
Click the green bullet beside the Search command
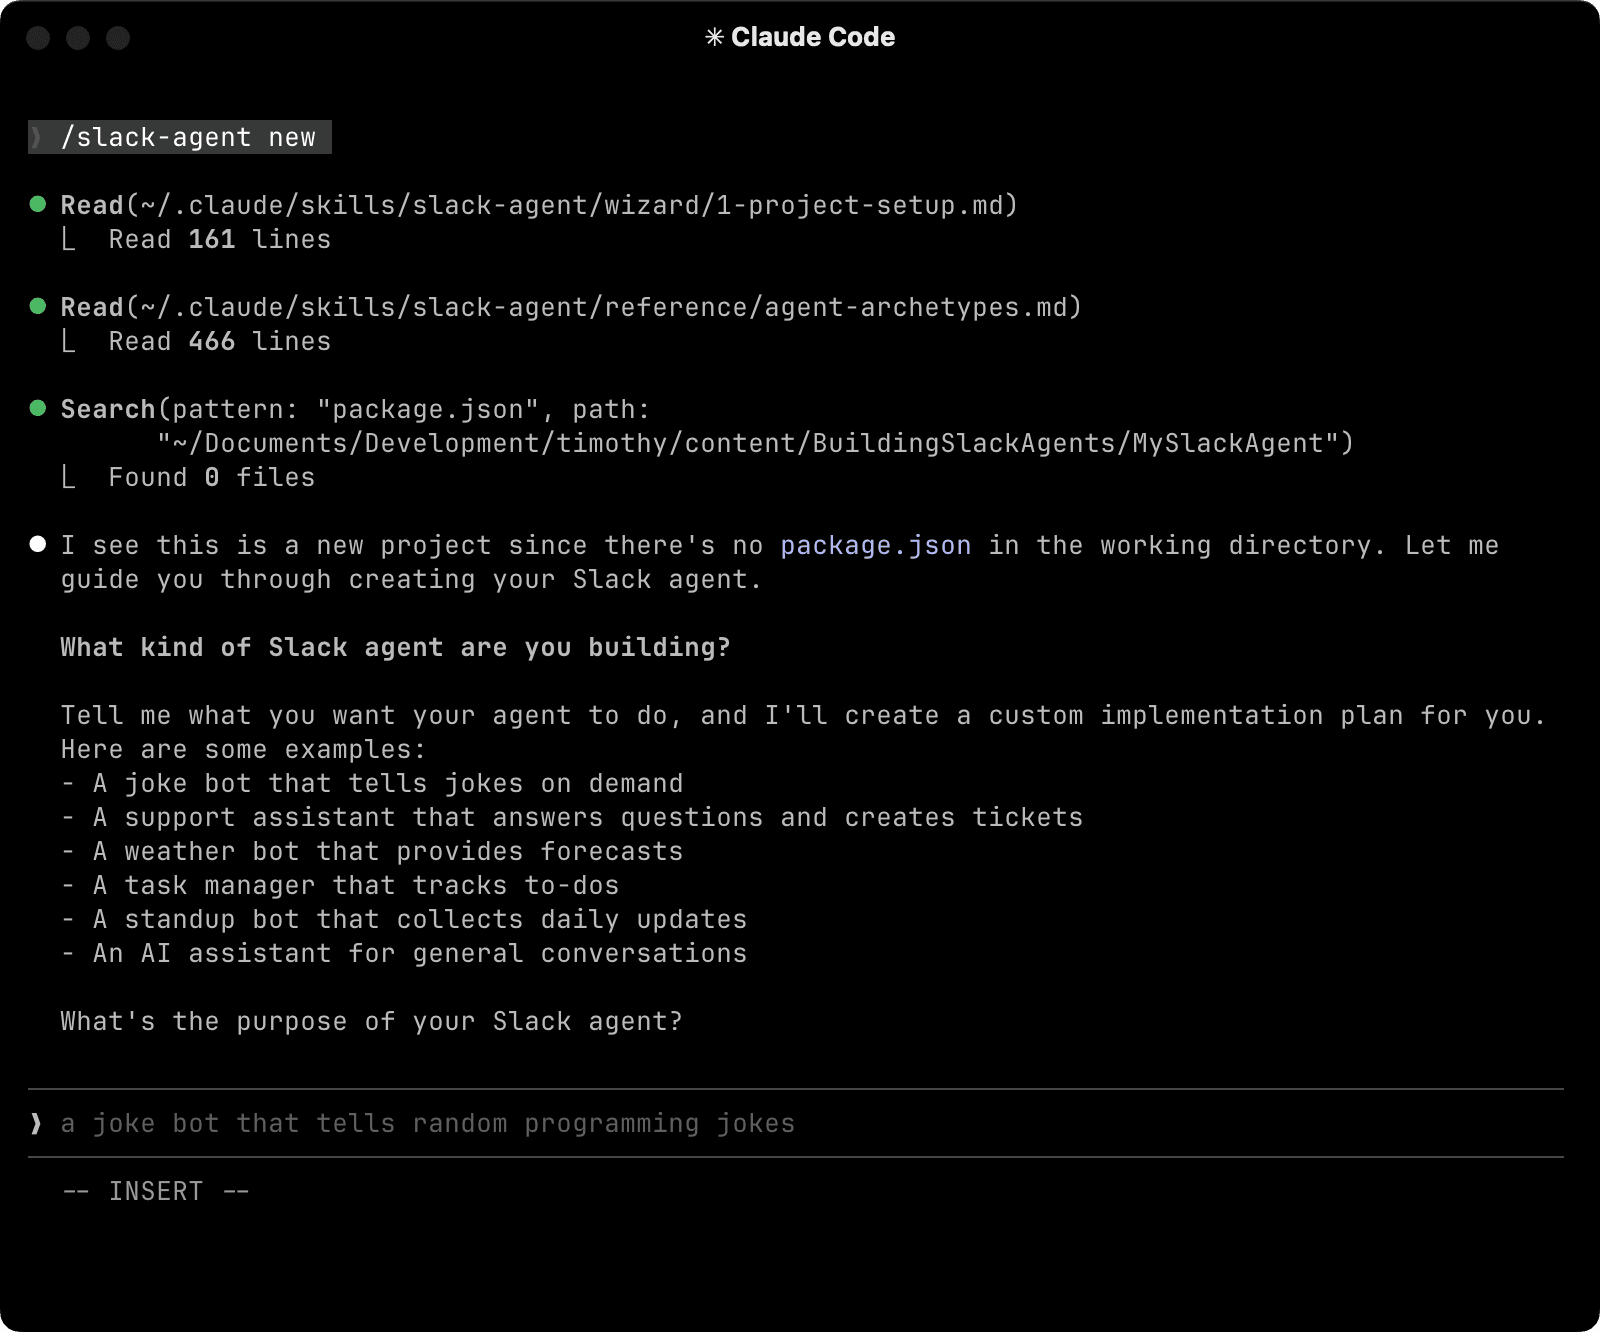(x=38, y=407)
